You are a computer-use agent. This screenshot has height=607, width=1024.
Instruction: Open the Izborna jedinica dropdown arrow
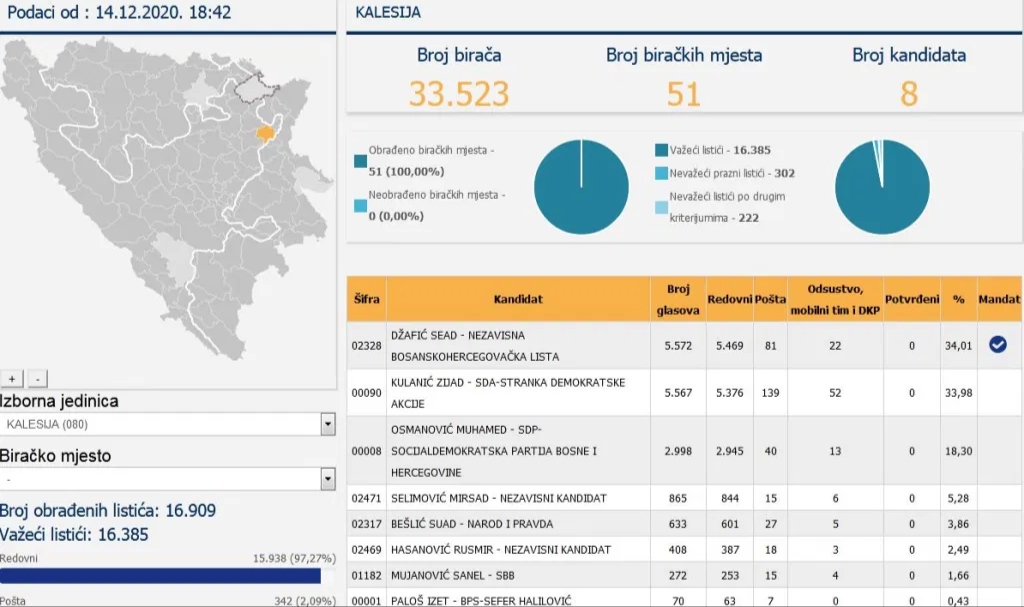click(x=327, y=424)
